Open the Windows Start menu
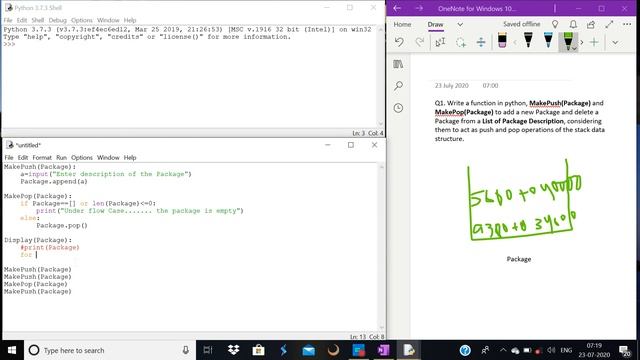 point(12,350)
